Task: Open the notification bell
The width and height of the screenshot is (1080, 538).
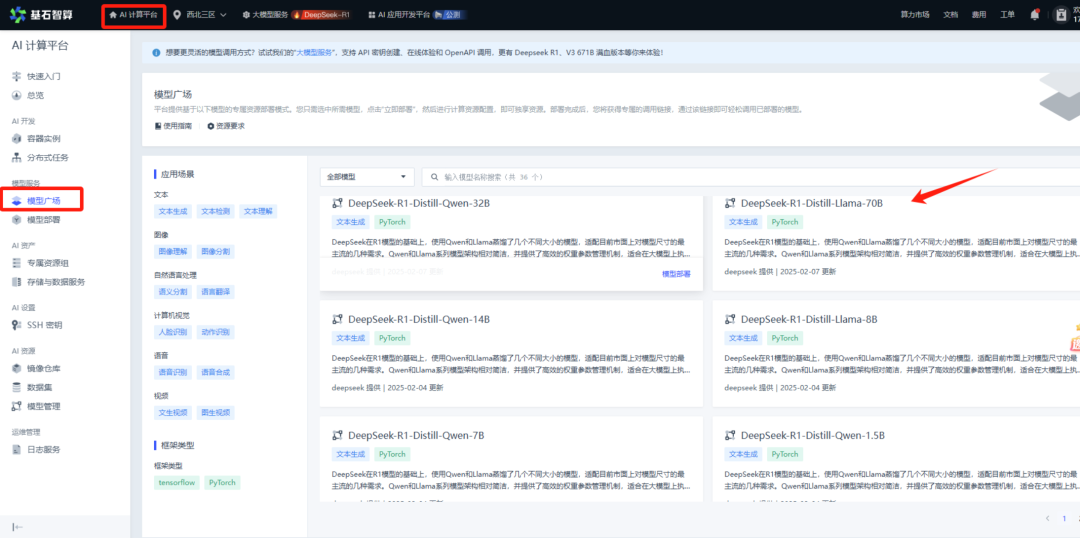Action: tap(1034, 14)
